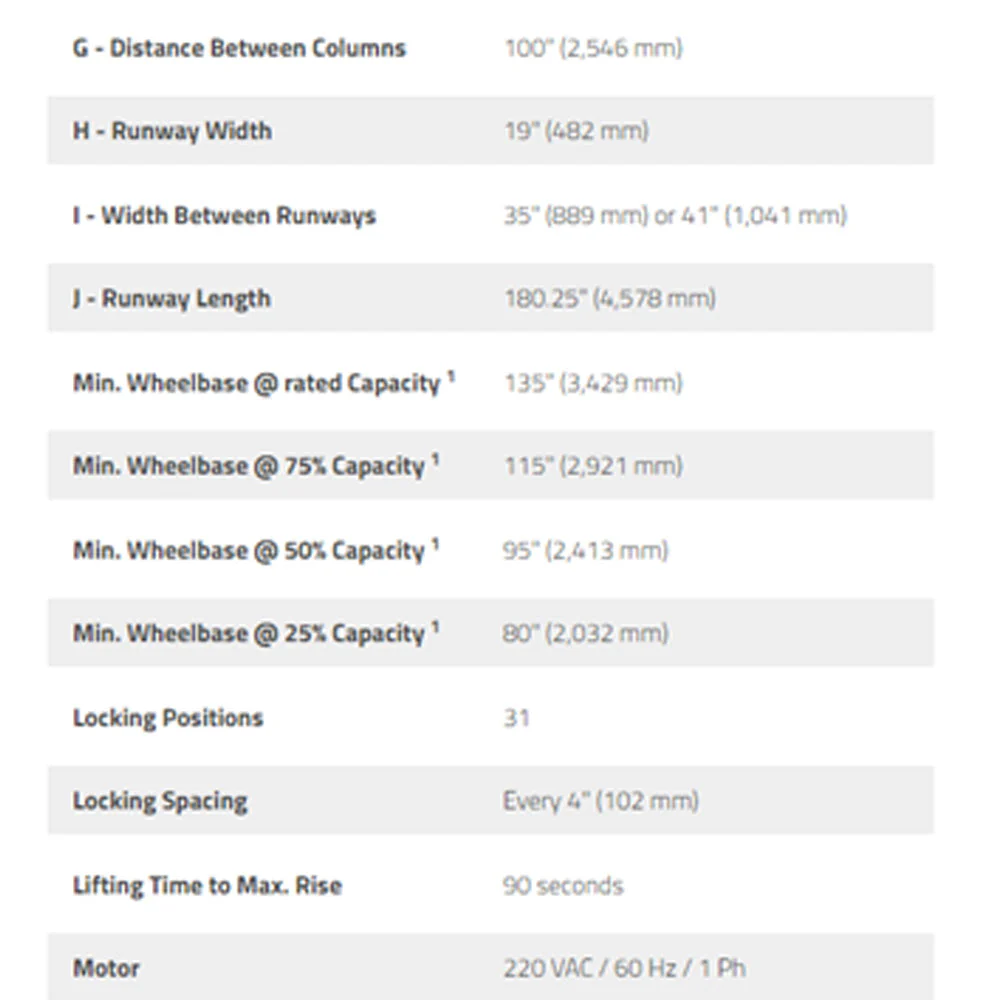Image resolution: width=1000 pixels, height=1000 pixels.
Task: Click the 'H - Runway Width' row label
Action: pos(172,131)
